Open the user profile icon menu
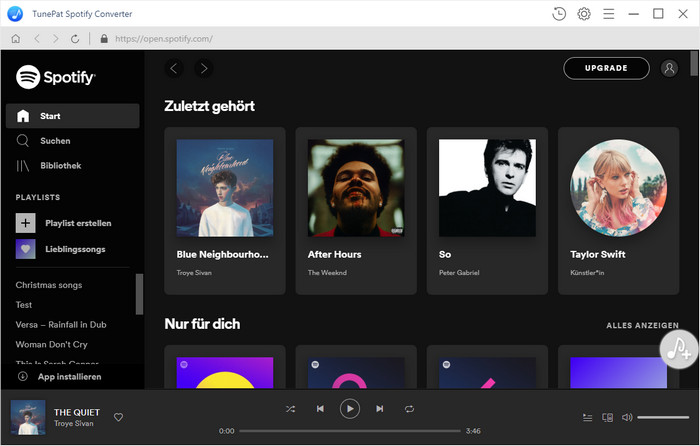The height and width of the screenshot is (446, 700). point(669,68)
